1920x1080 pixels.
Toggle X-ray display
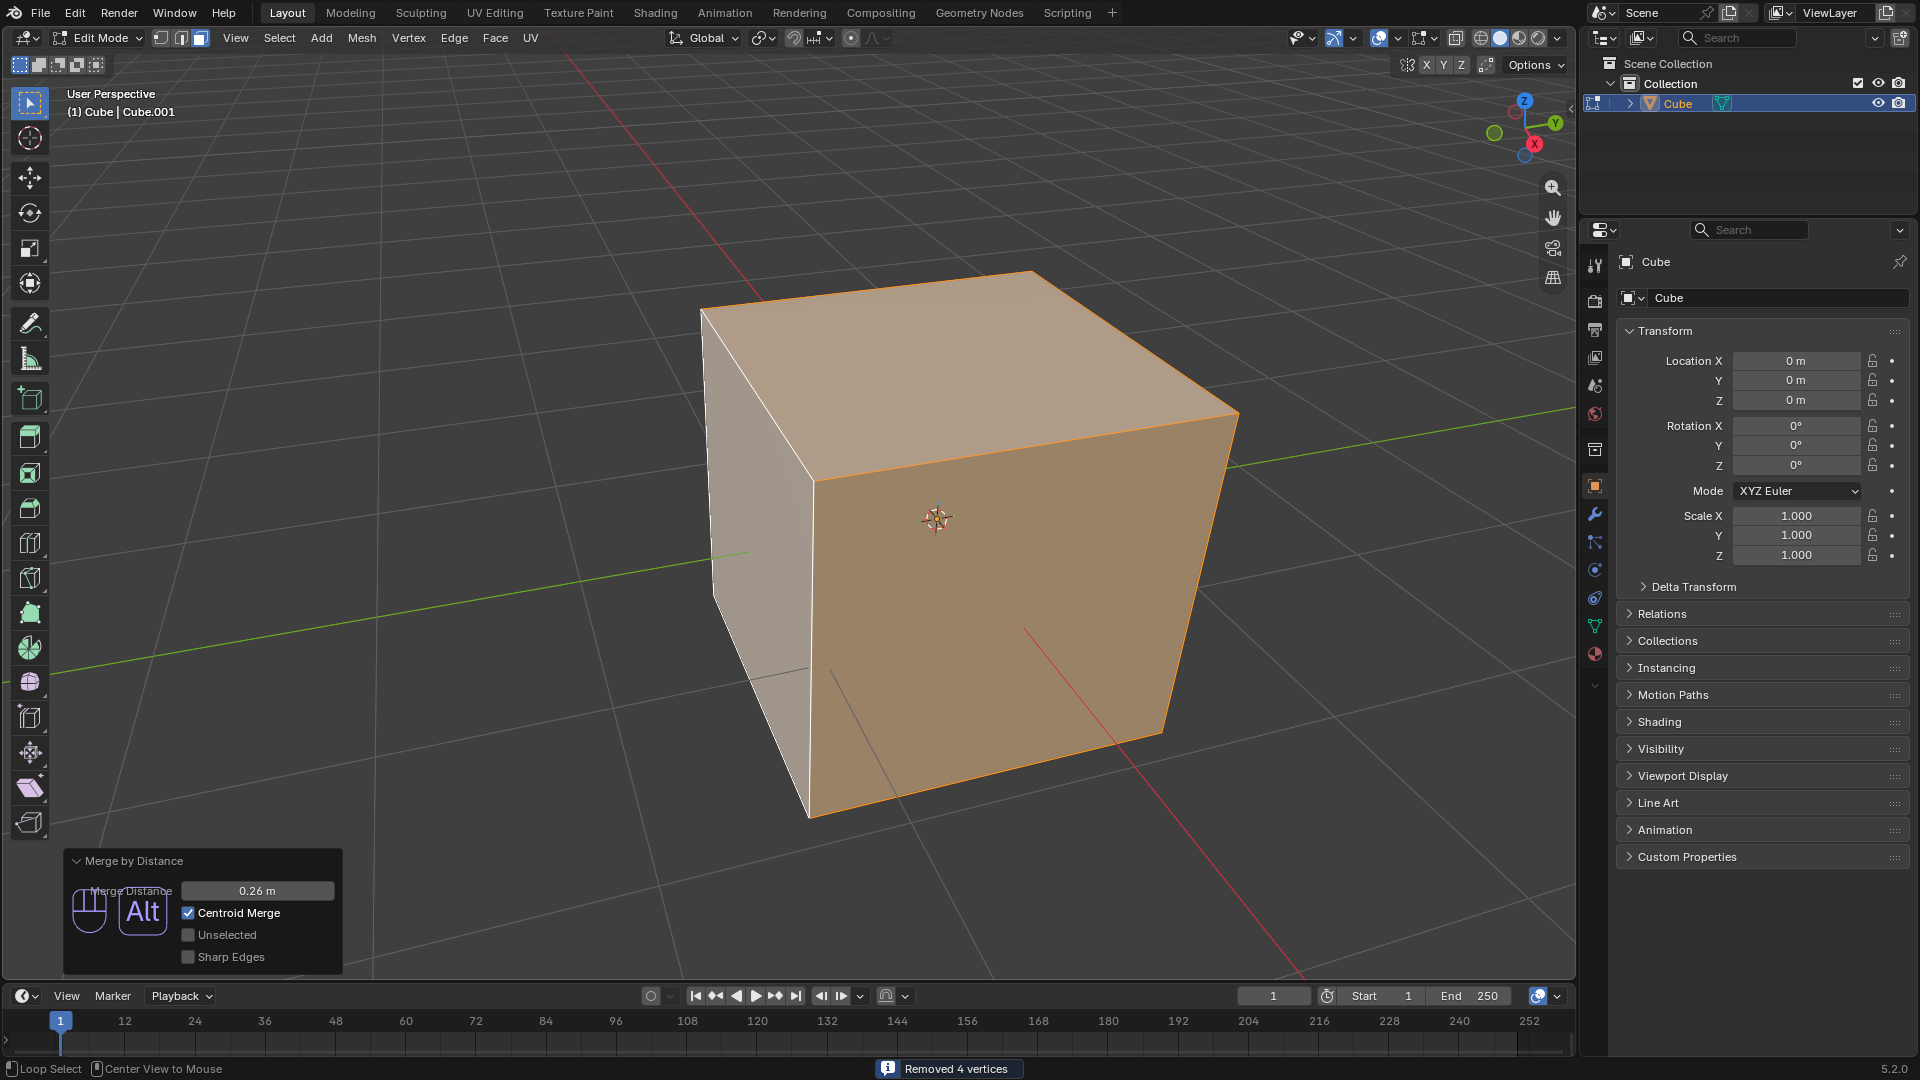click(1456, 38)
